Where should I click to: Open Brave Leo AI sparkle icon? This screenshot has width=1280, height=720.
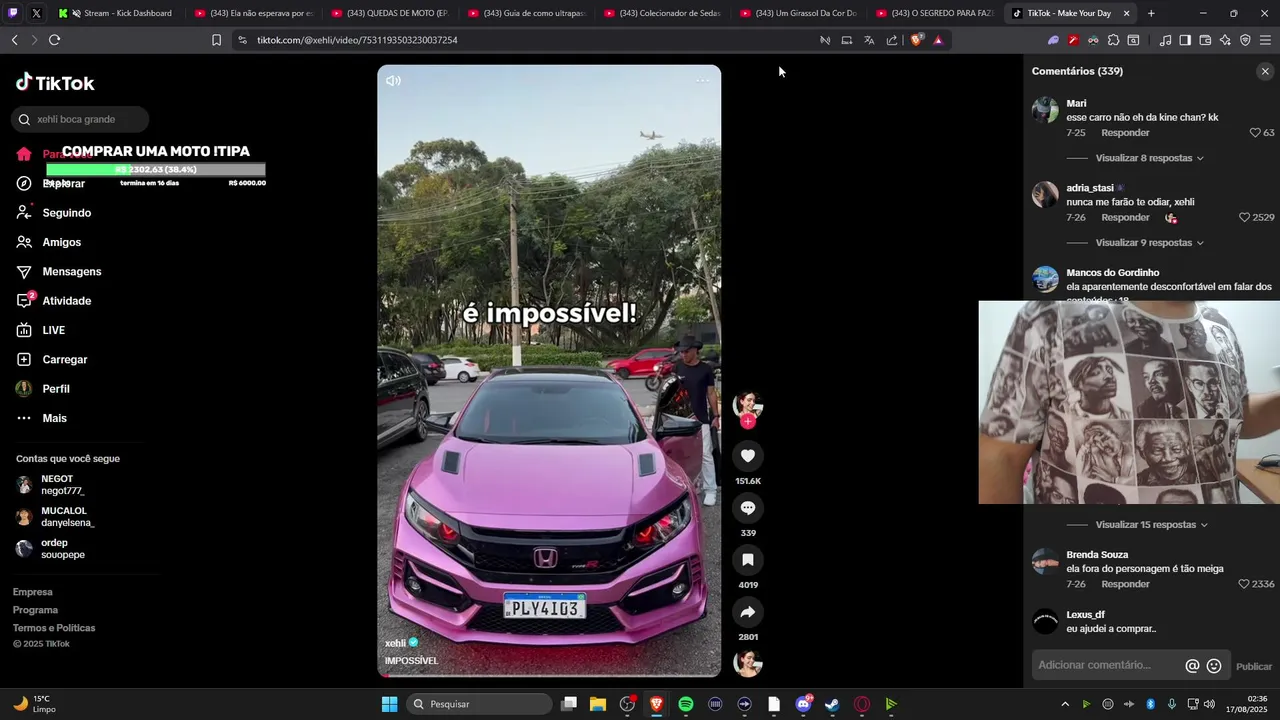pos(1225,40)
